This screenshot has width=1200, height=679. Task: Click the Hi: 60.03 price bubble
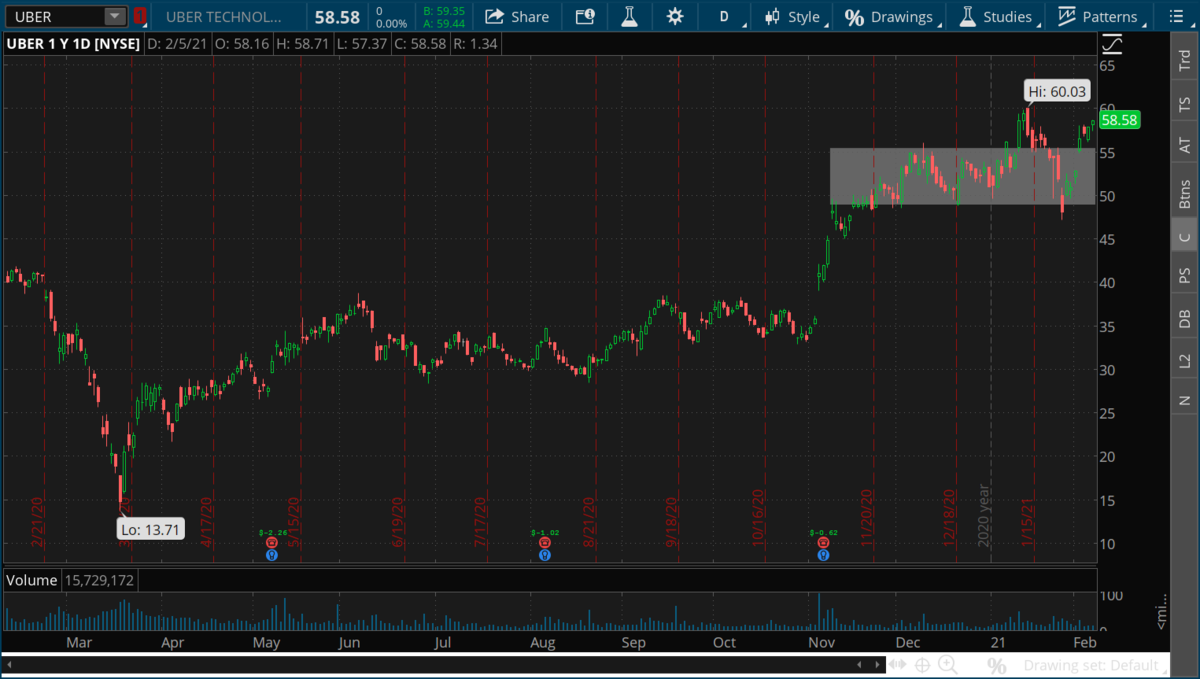[1057, 91]
